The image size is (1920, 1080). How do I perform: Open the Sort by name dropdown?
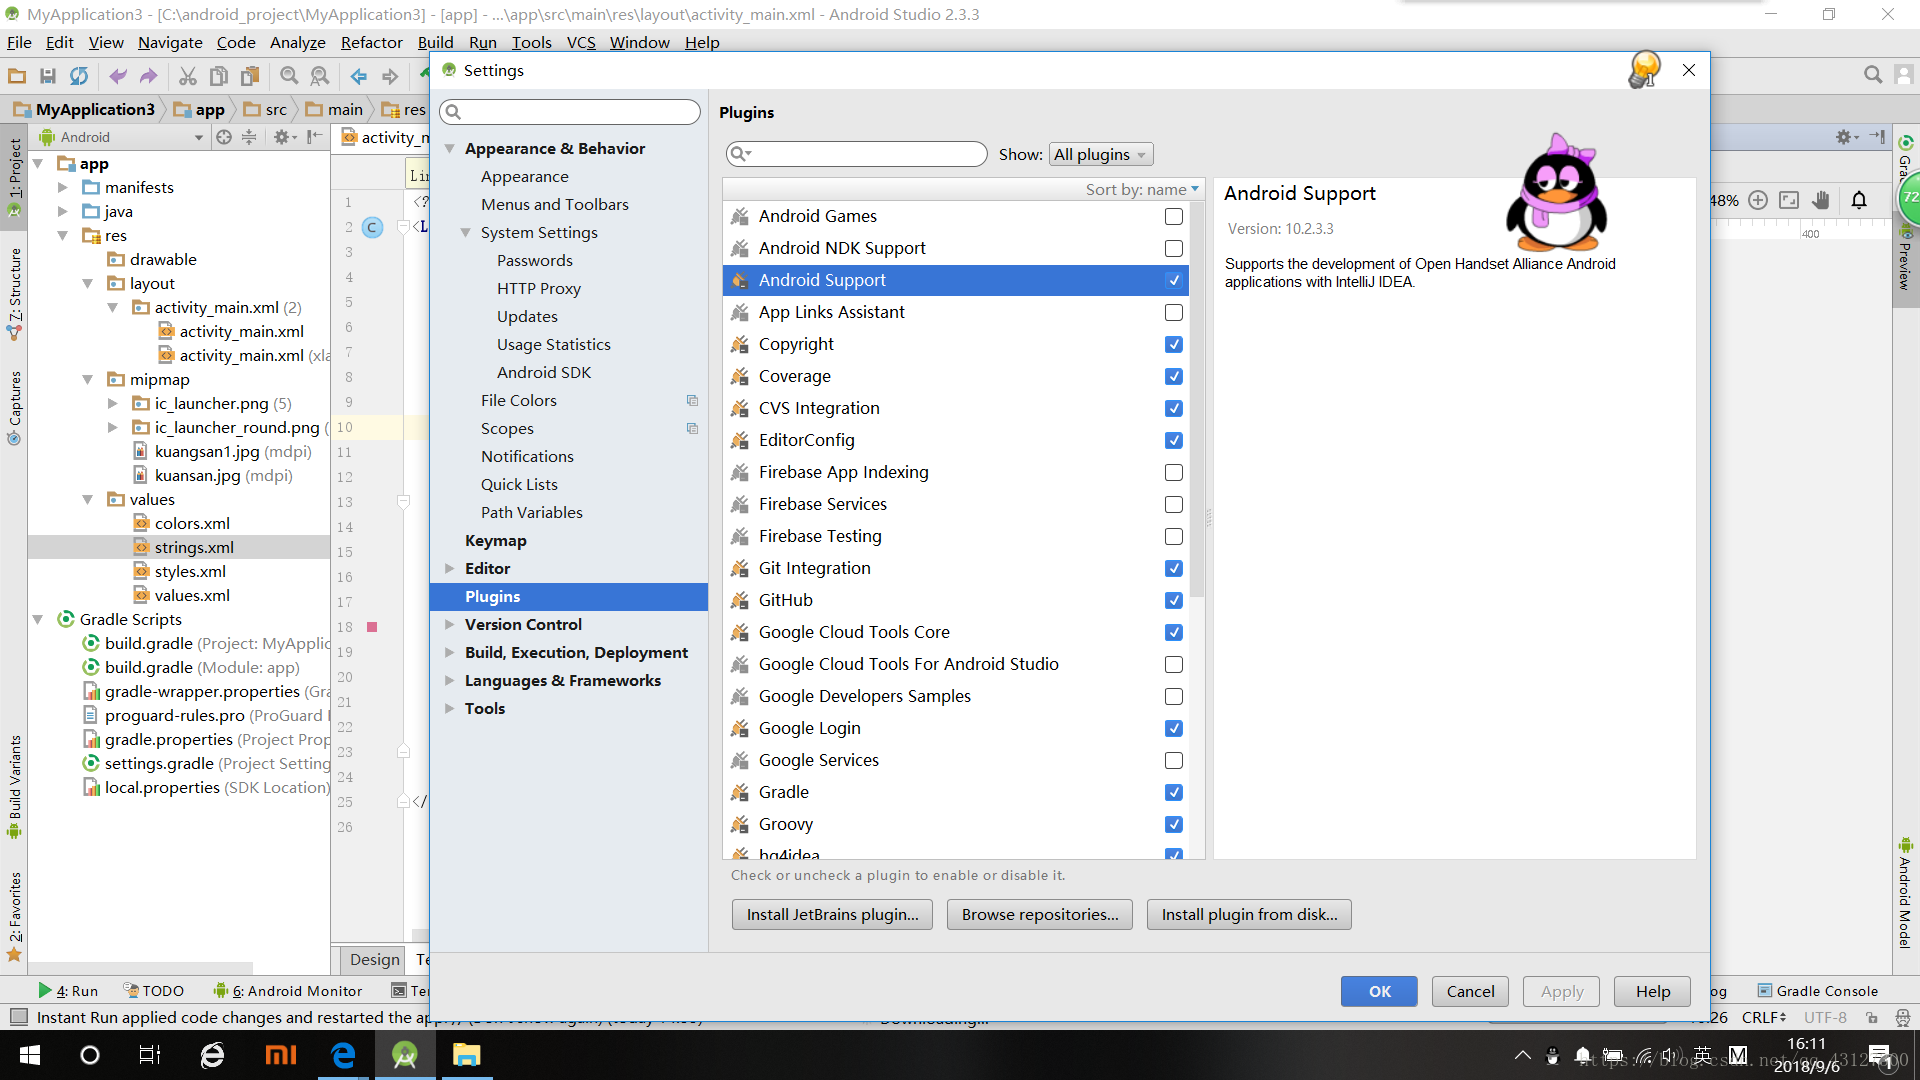(x=1142, y=189)
